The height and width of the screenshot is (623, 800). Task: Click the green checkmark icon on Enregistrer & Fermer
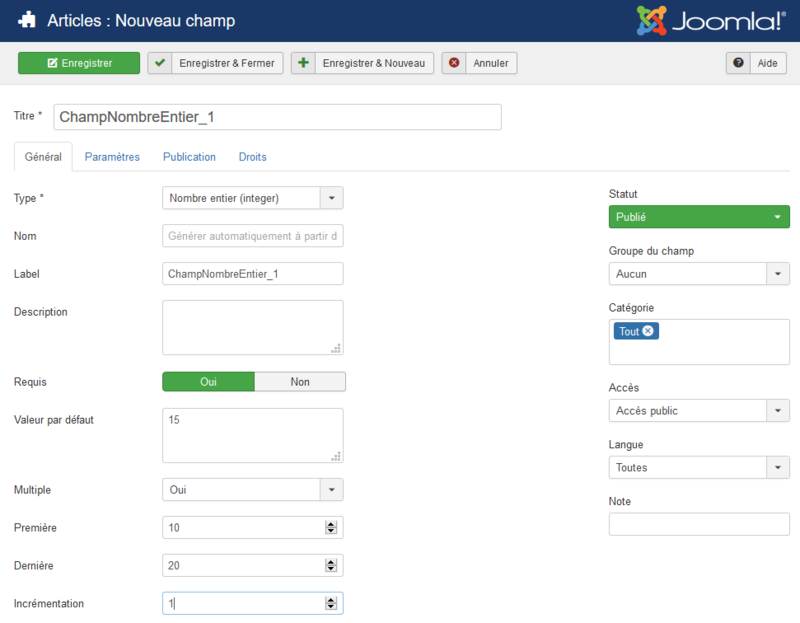click(159, 63)
